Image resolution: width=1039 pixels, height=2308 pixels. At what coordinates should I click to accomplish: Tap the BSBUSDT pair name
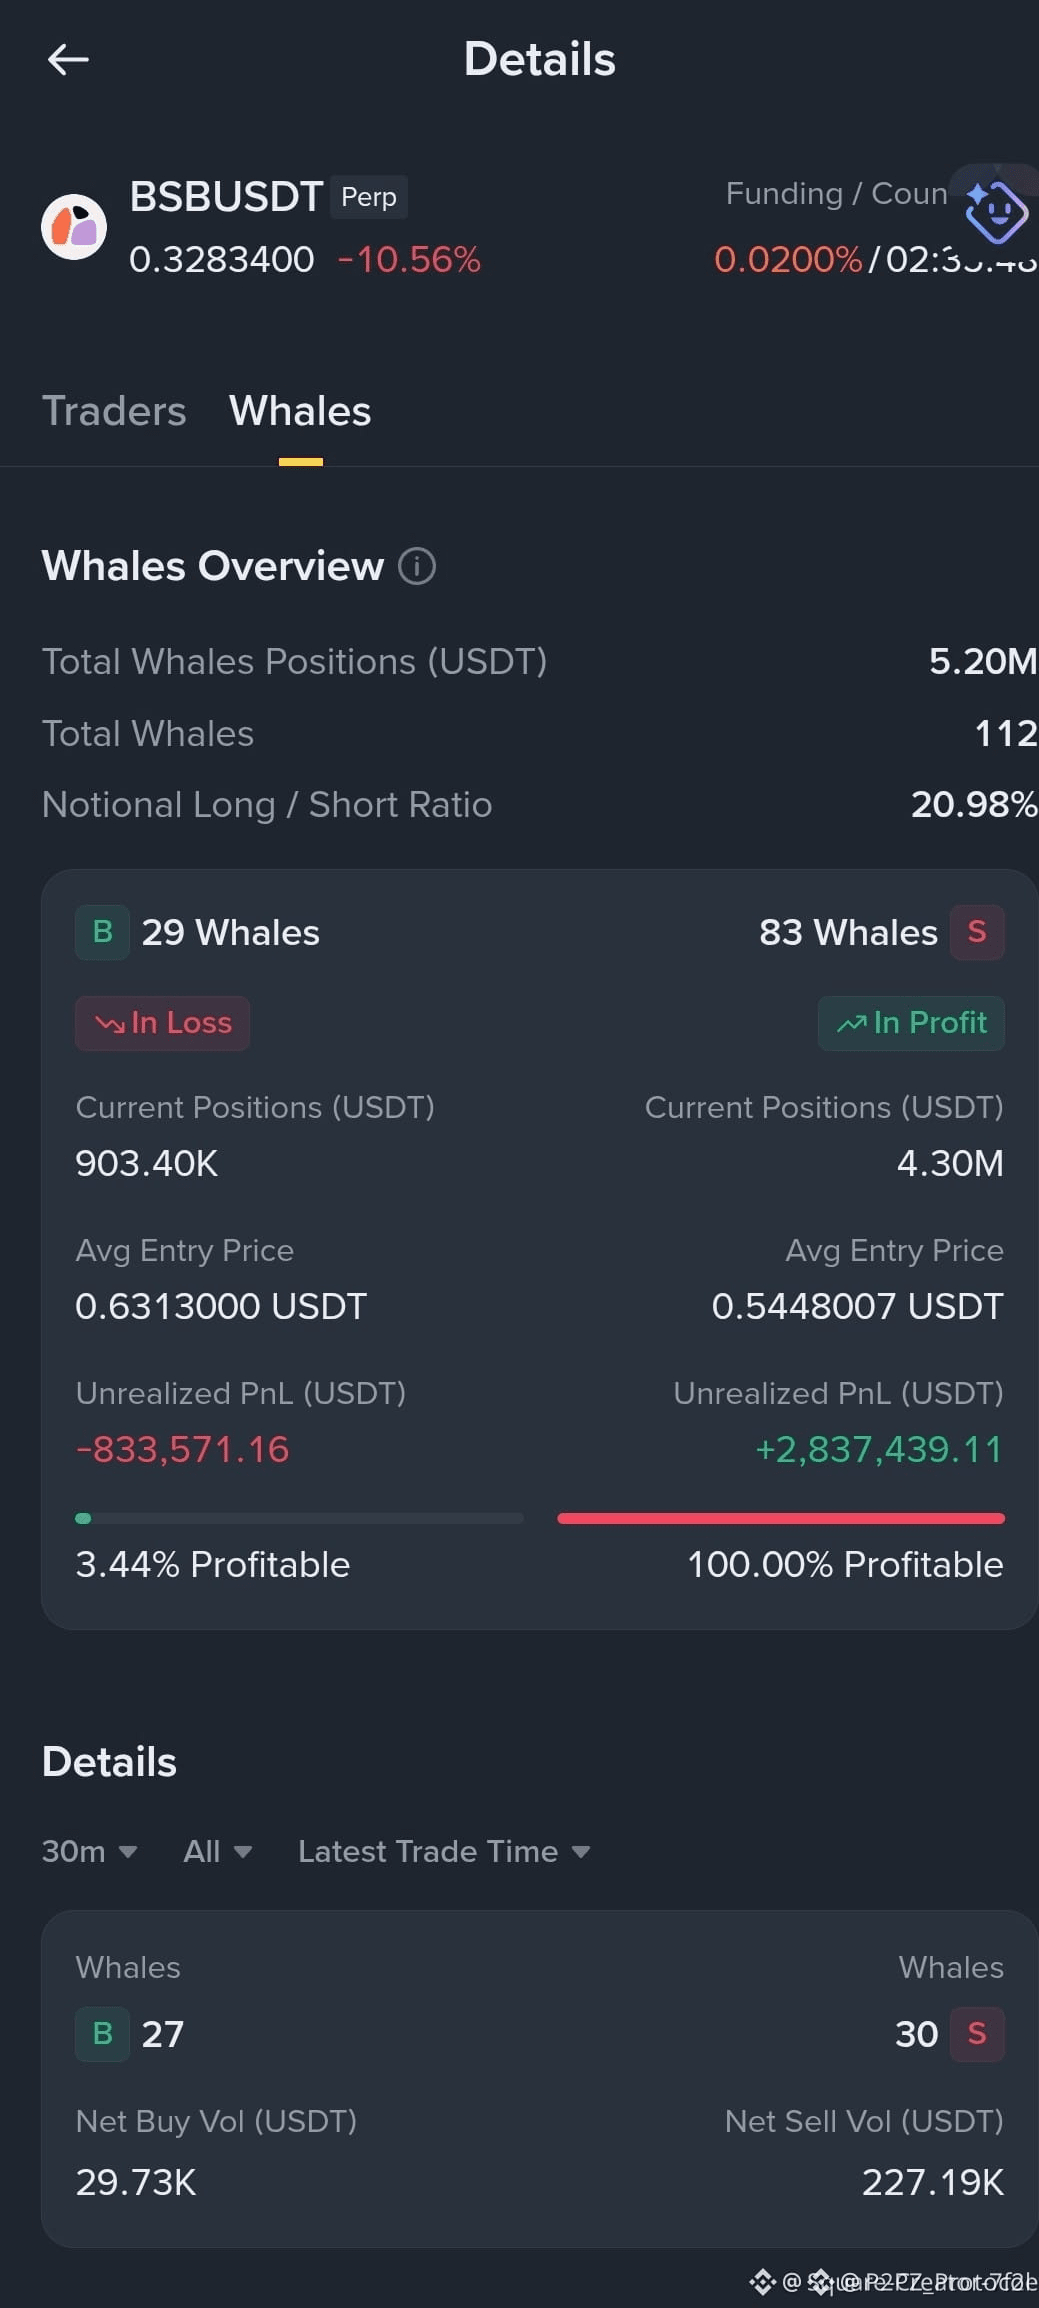pos(226,196)
